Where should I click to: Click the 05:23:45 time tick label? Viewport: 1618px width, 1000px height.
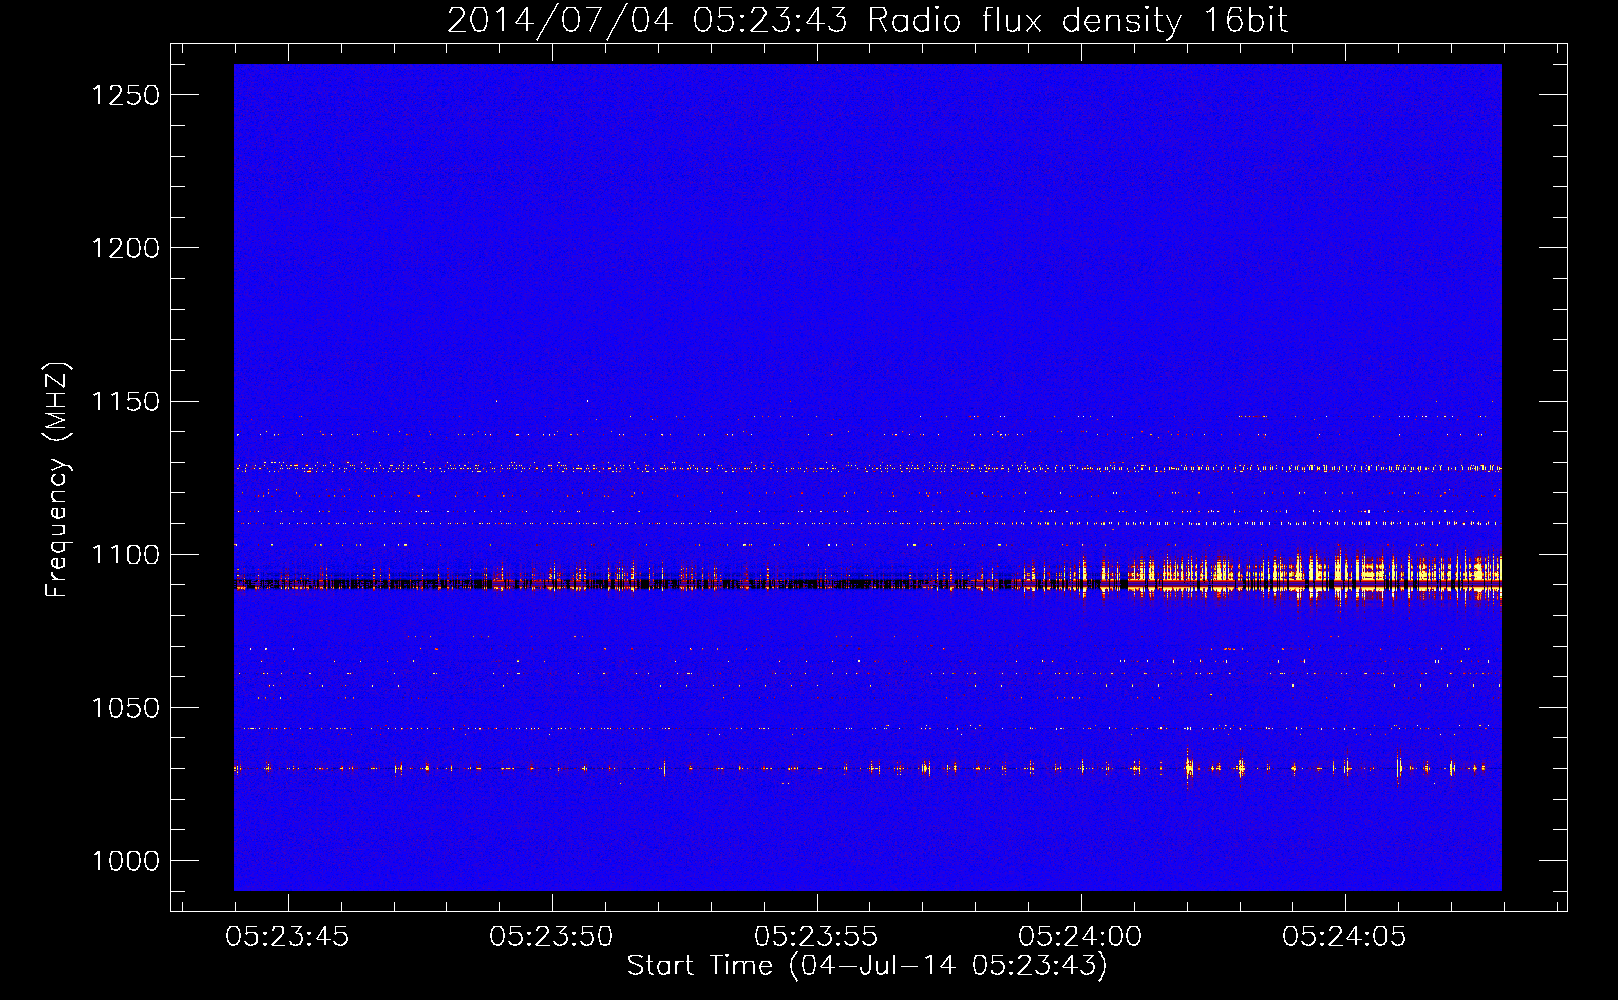(287, 937)
